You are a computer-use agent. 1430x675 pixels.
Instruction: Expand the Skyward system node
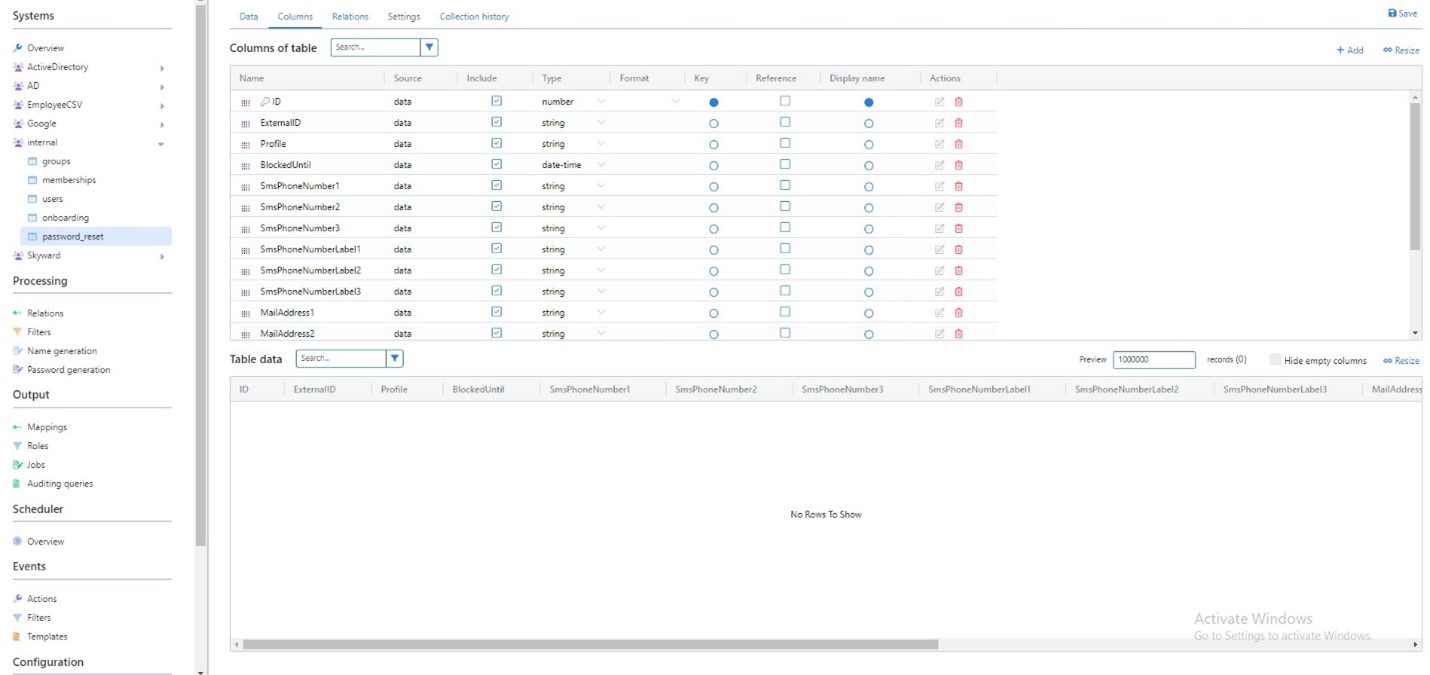tap(160, 256)
